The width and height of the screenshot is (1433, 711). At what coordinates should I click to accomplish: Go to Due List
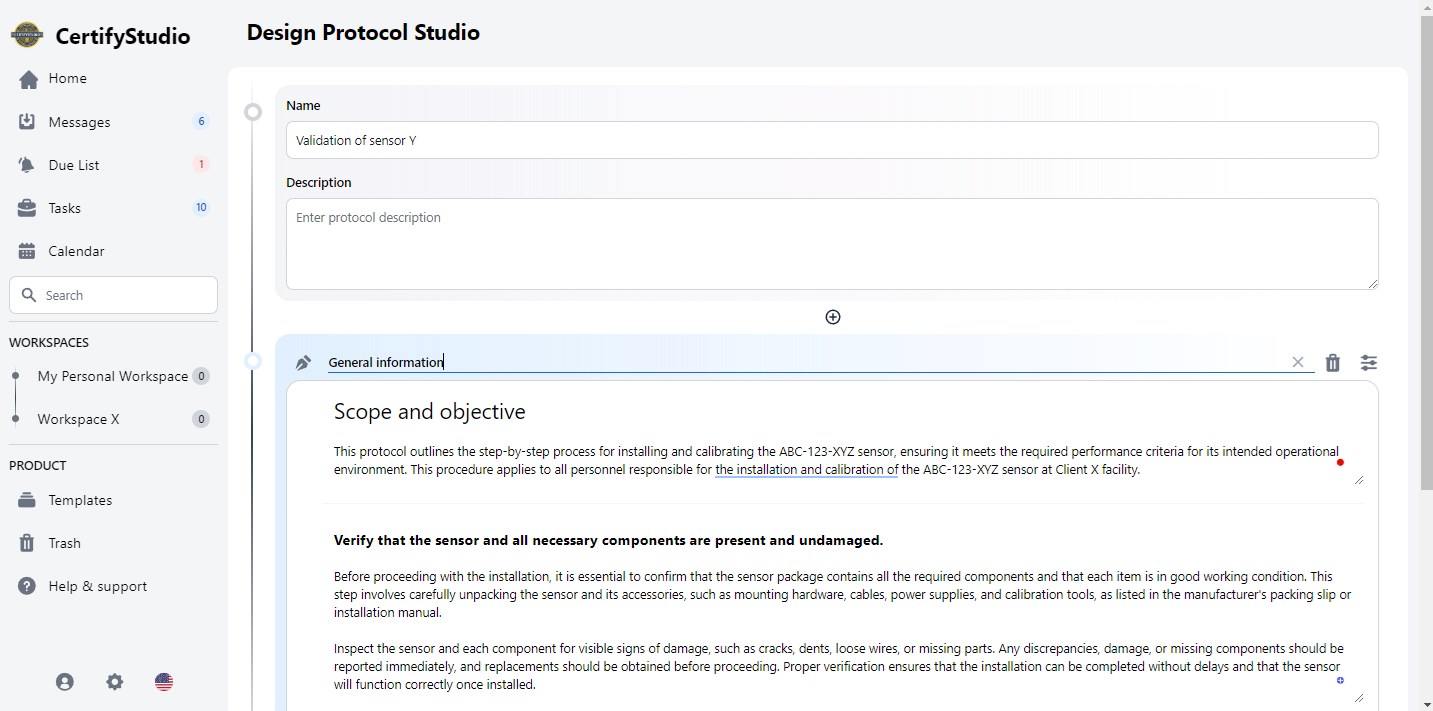click(73, 165)
